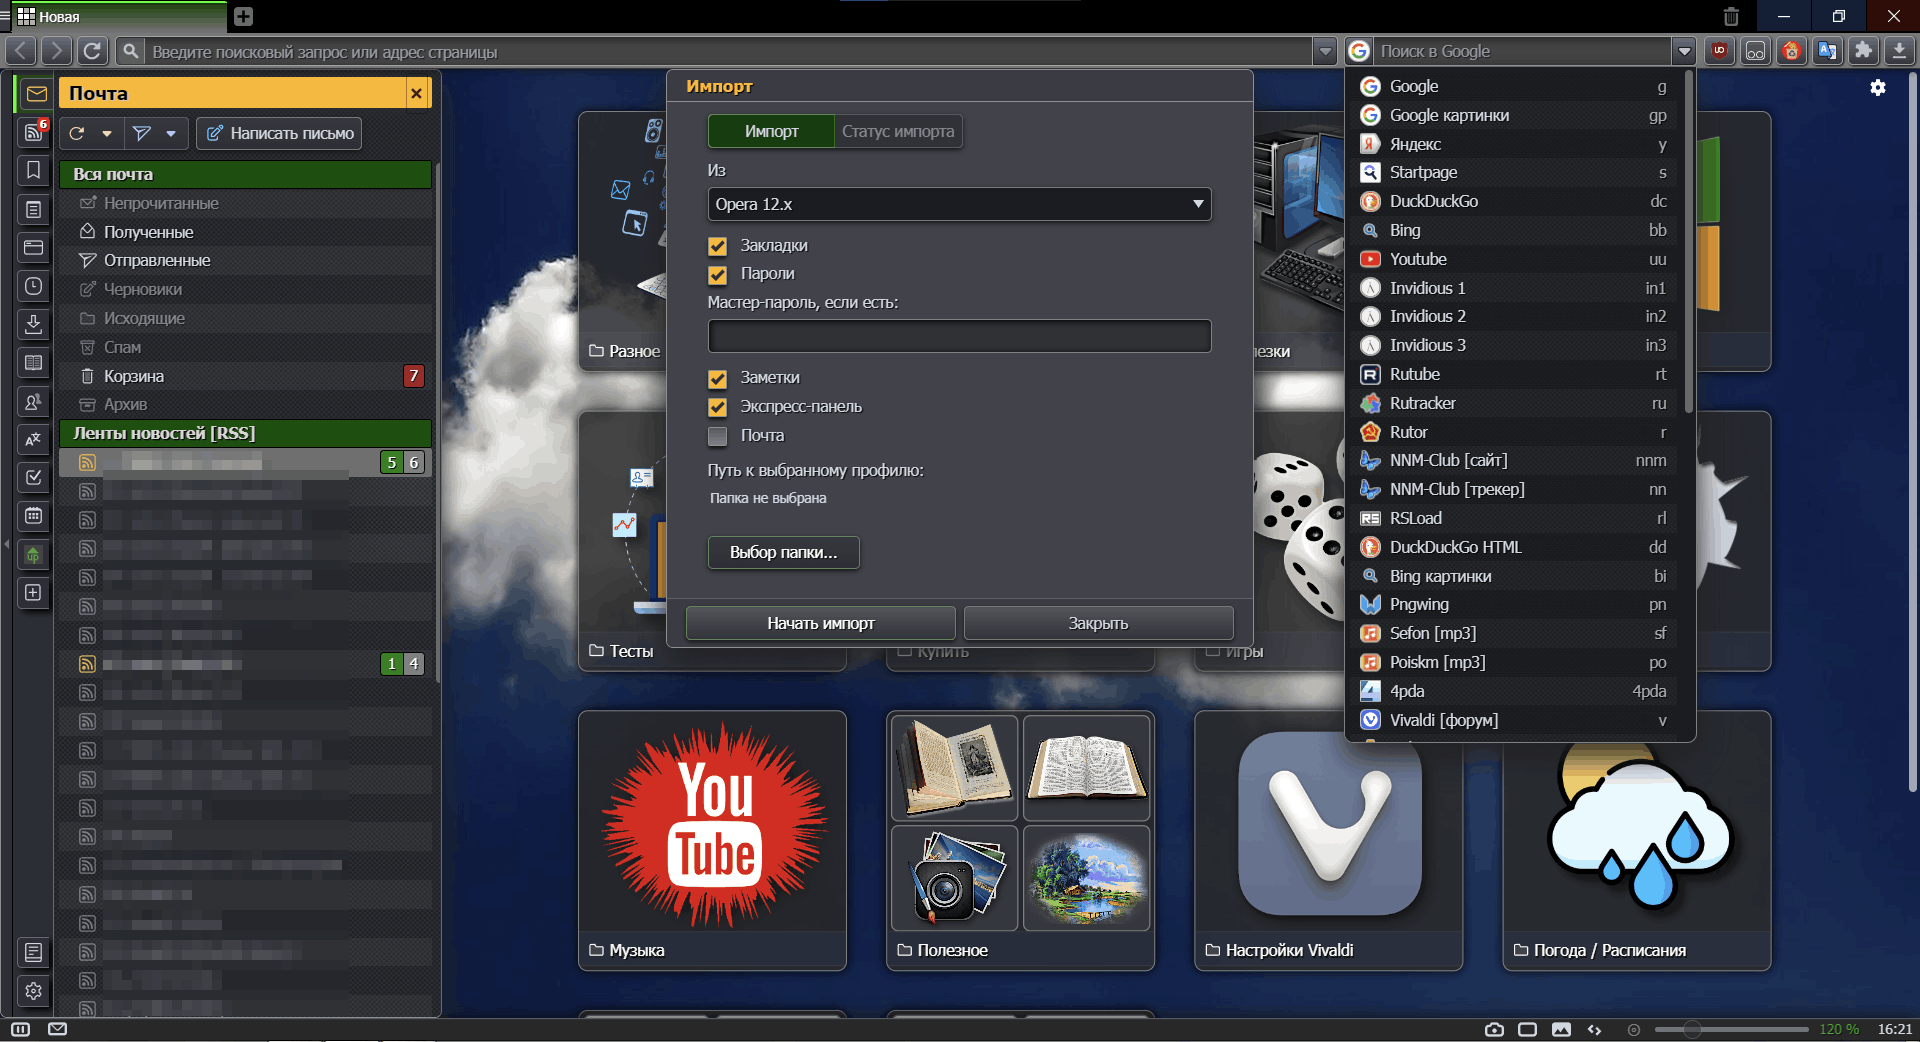Choose Startpage in search engine list
This screenshot has width=1920, height=1042.
coord(1514,172)
